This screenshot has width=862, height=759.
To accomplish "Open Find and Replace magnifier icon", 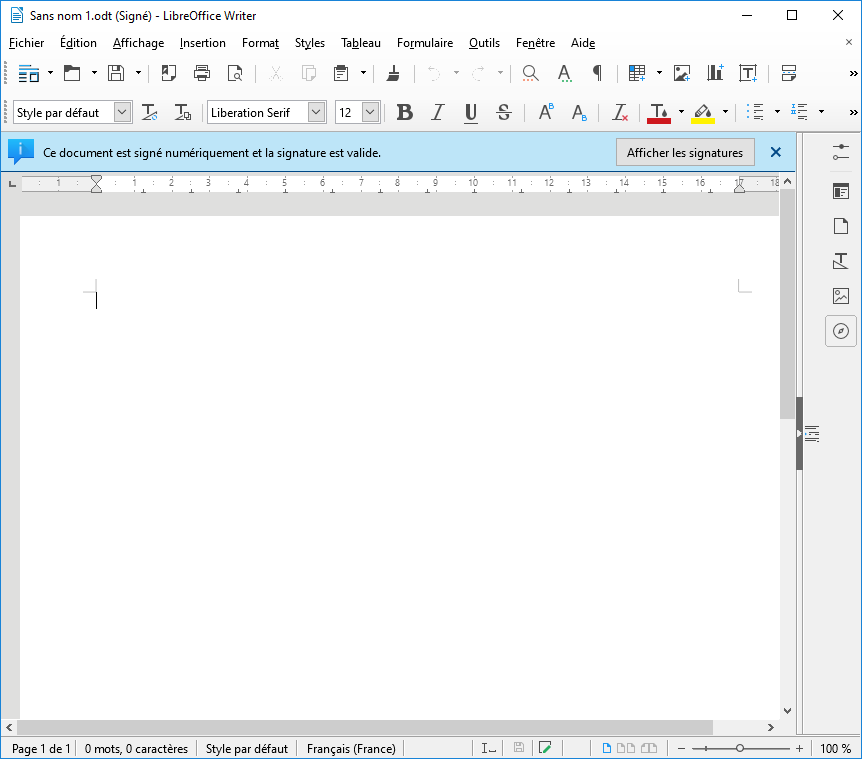I will (530, 73).
